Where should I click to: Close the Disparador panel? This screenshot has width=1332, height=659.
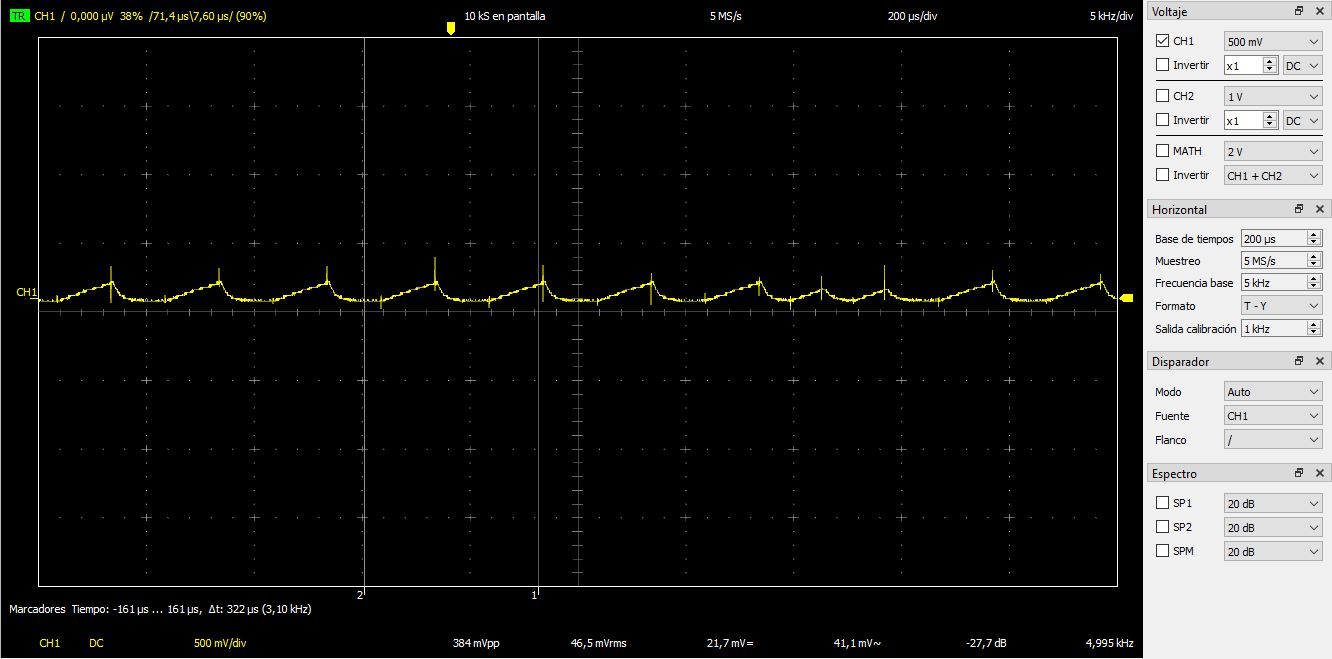[x=1319, y=361]
